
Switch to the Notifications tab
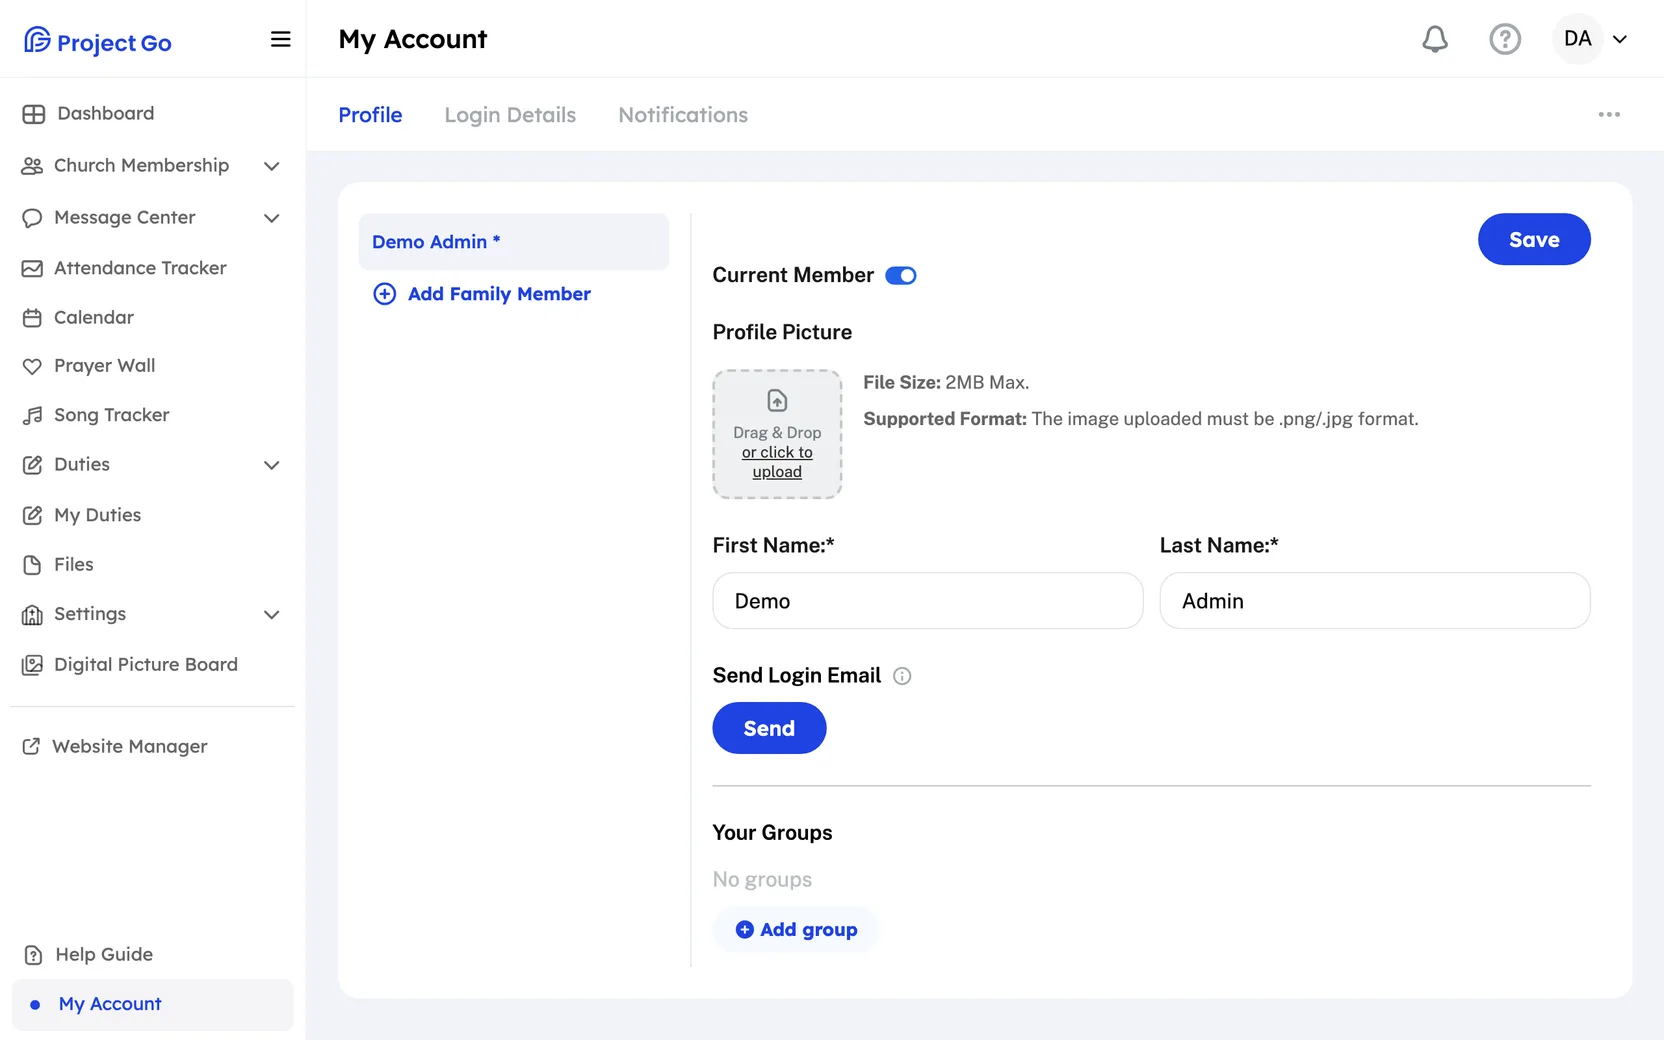tap(683, 115)
